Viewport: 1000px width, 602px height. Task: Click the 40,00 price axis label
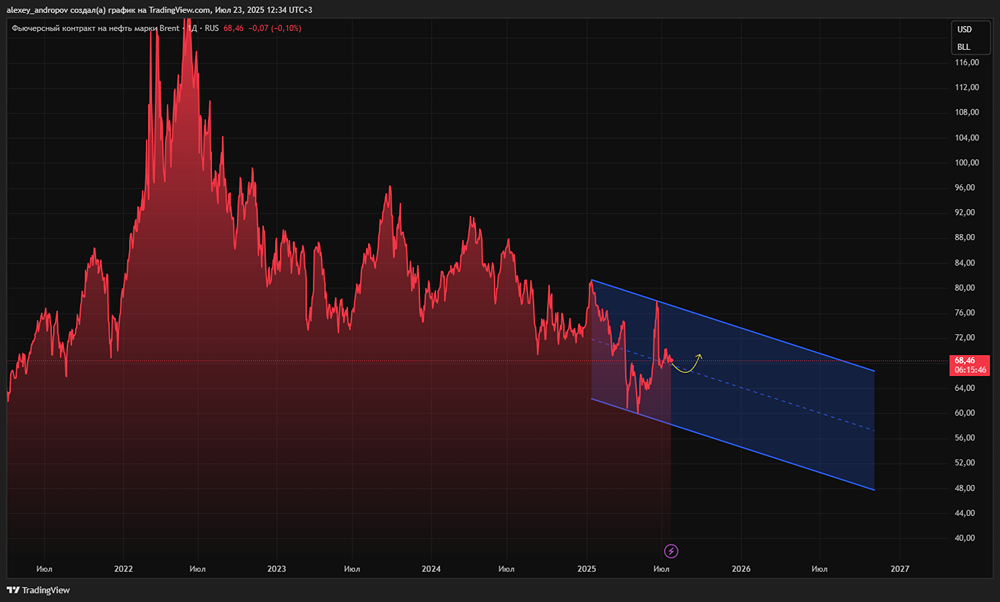coord(965,538)
